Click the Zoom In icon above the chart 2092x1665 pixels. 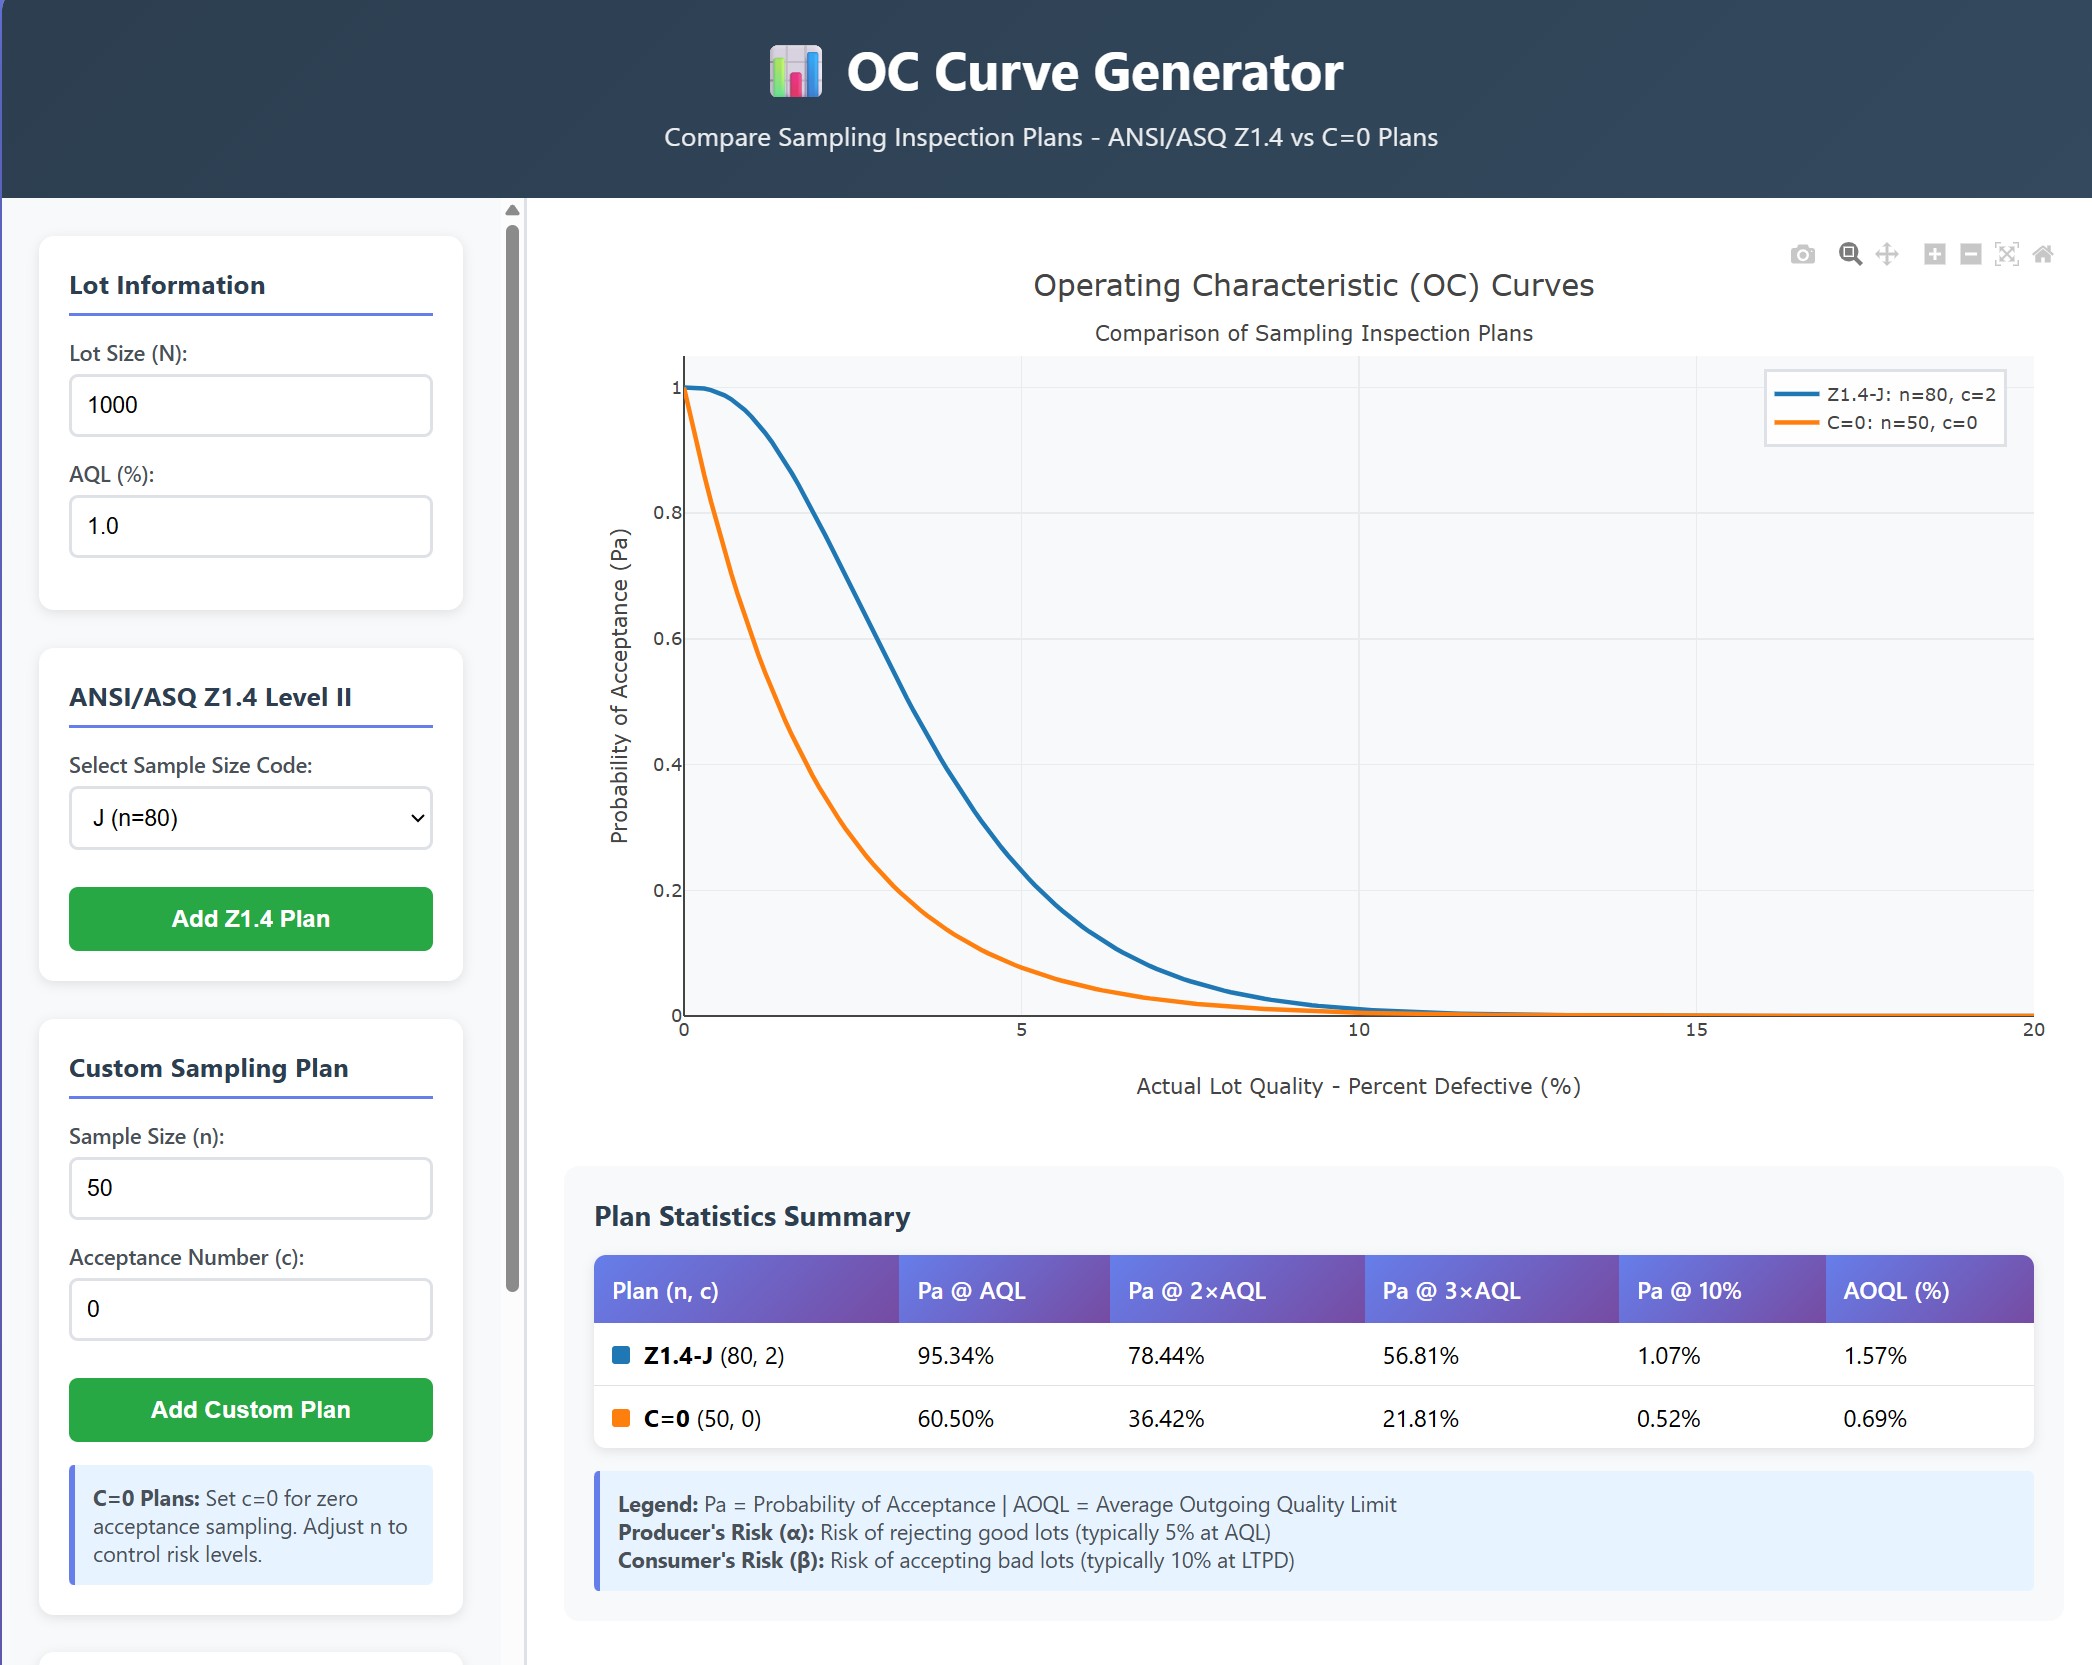click(1935, 255)
